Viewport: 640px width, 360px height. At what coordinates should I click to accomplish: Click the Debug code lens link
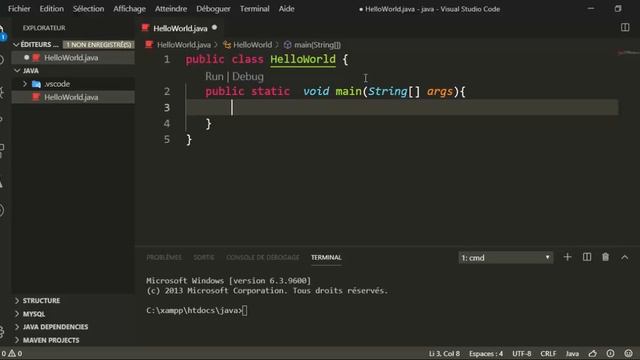click(x=248, y=76)
